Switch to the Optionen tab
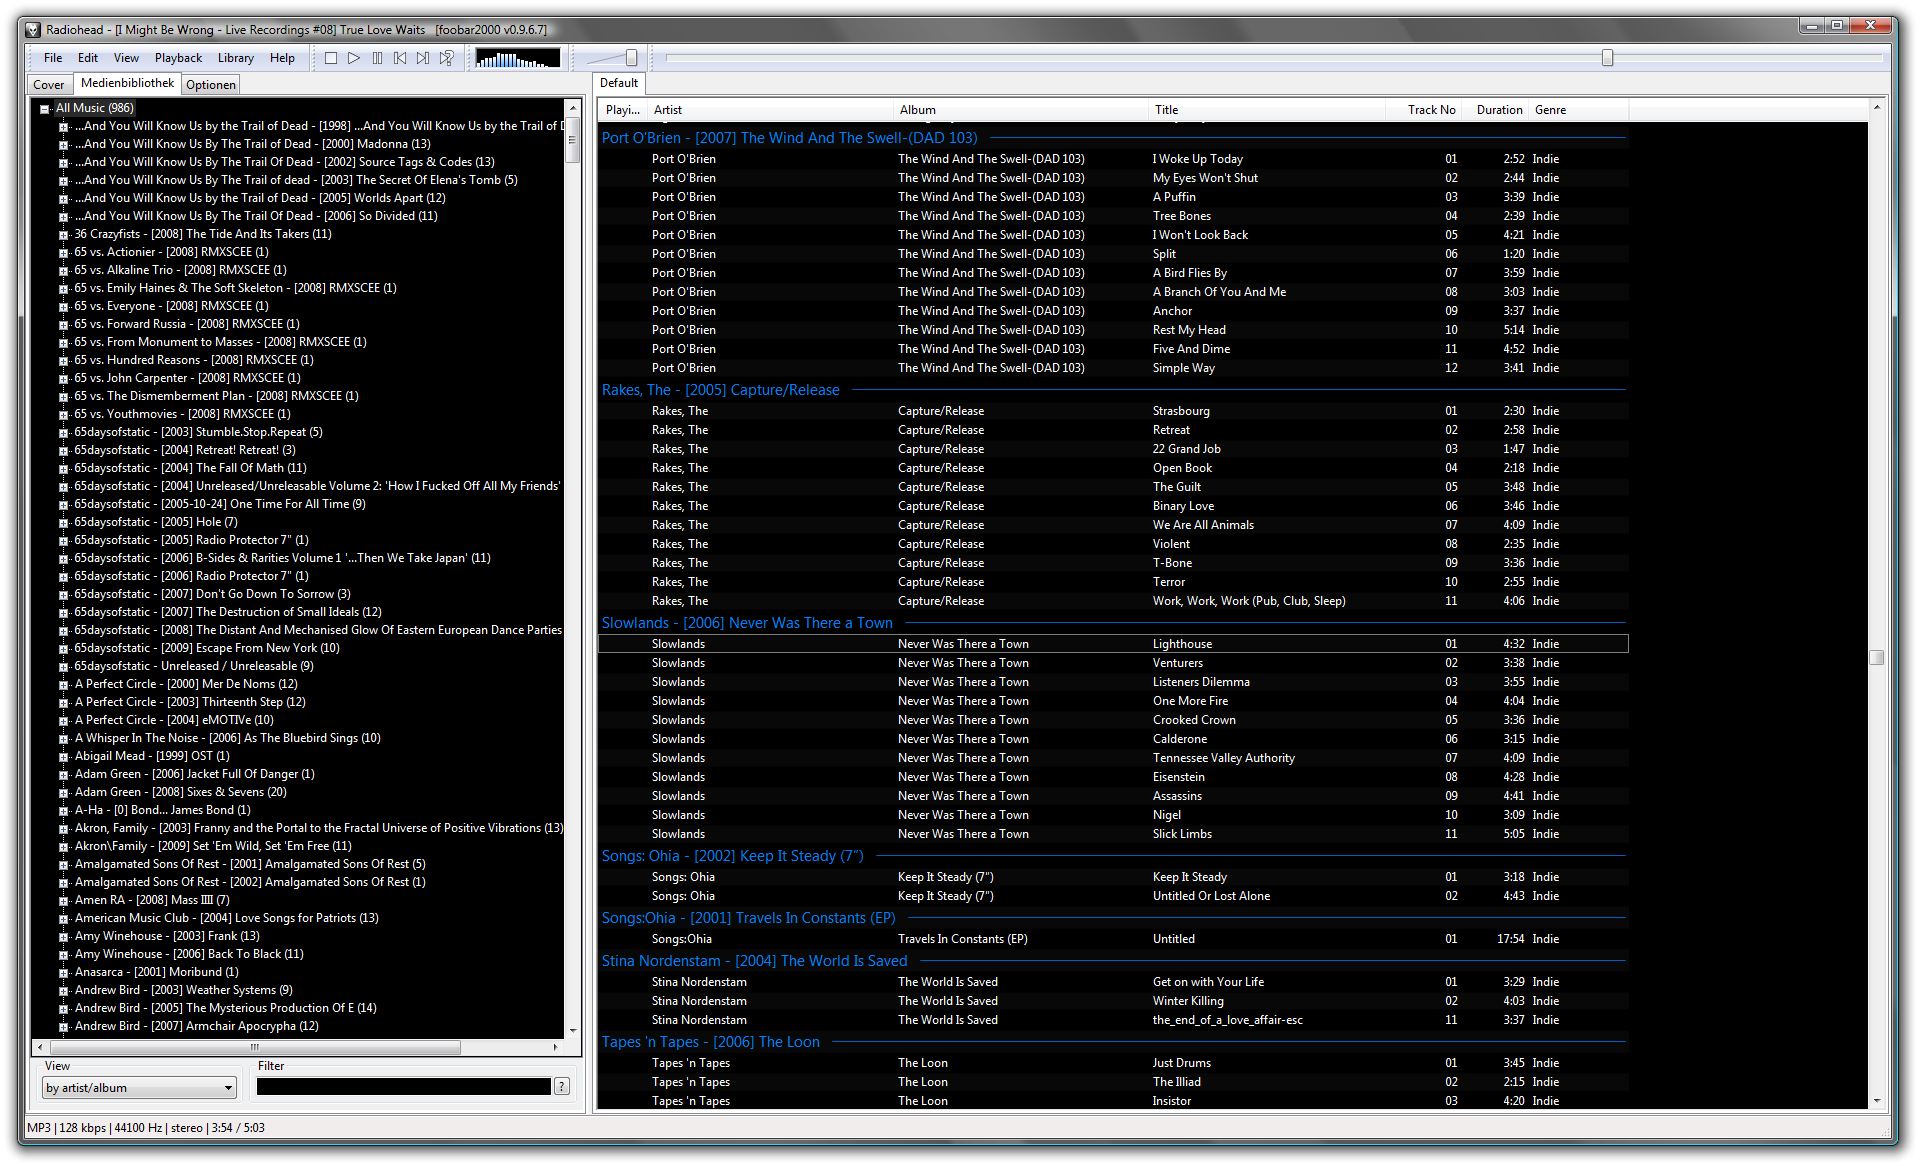Viewport: 1920px width, 1166px height. [211, 85]
